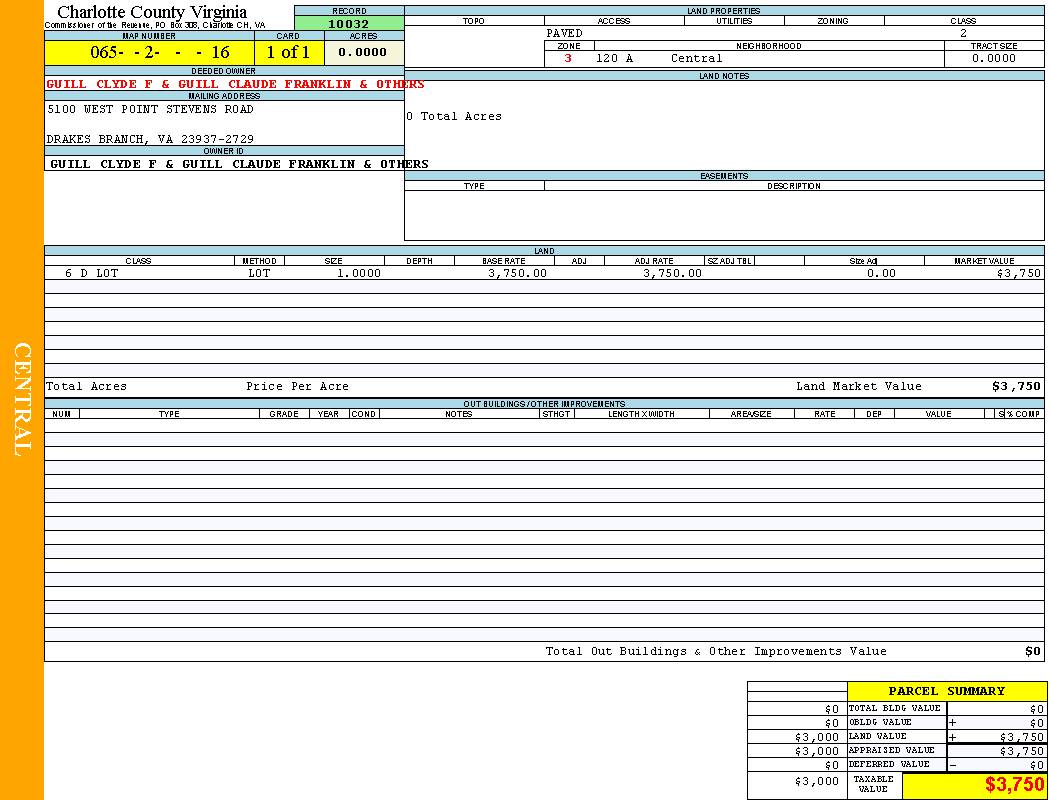
Task: Click mailing address line 5100 West Point Stevens Road
Action: point(150,109)
